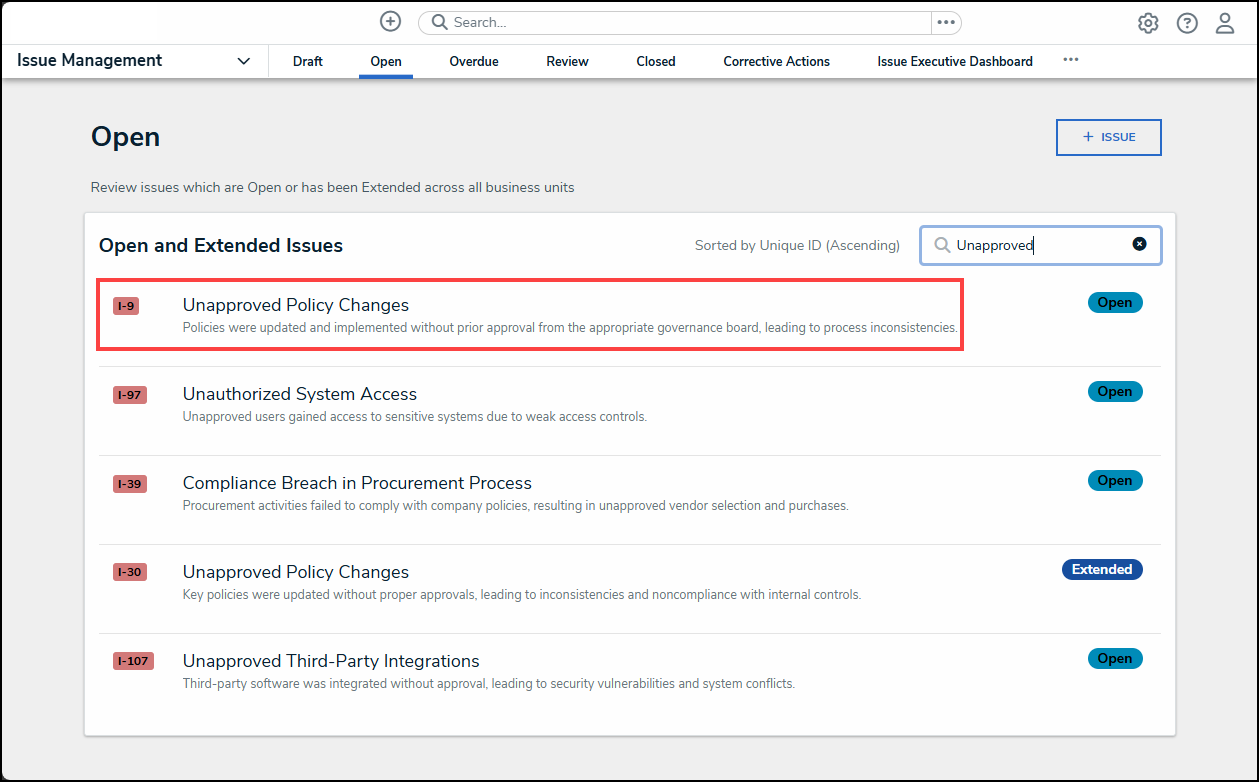
Task: Open the user profile icon
Action: [1225, 23]
